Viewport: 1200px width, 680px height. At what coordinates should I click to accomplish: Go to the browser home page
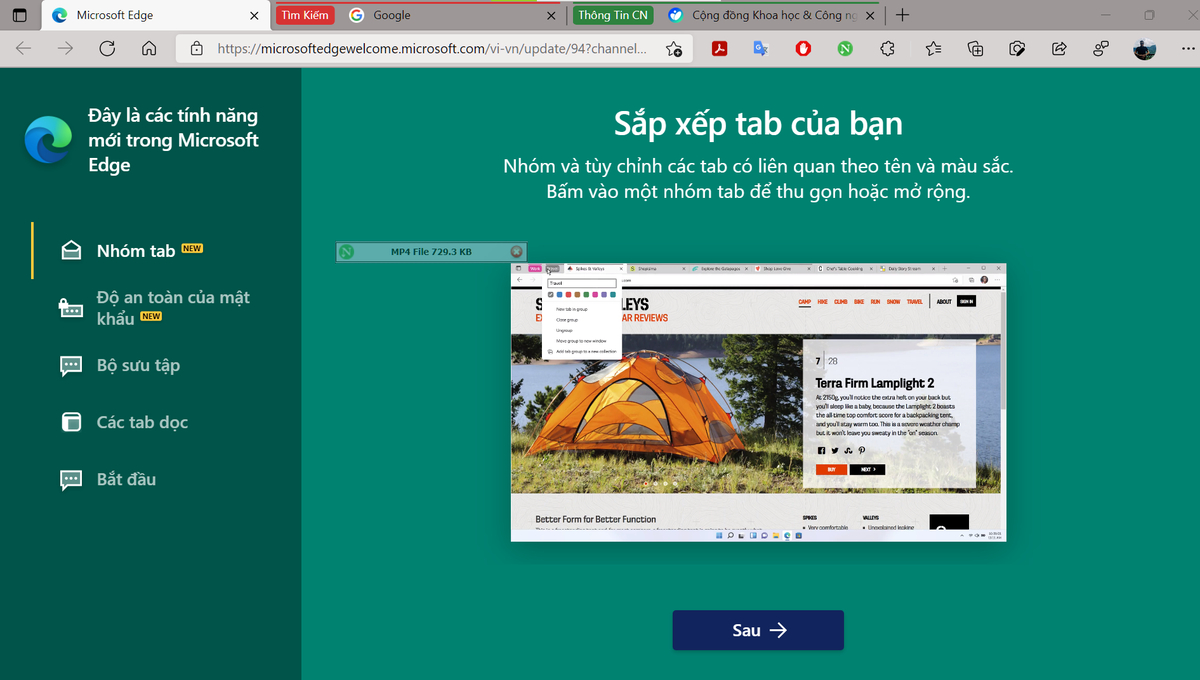pyautogui.click(x=149, y=48)
